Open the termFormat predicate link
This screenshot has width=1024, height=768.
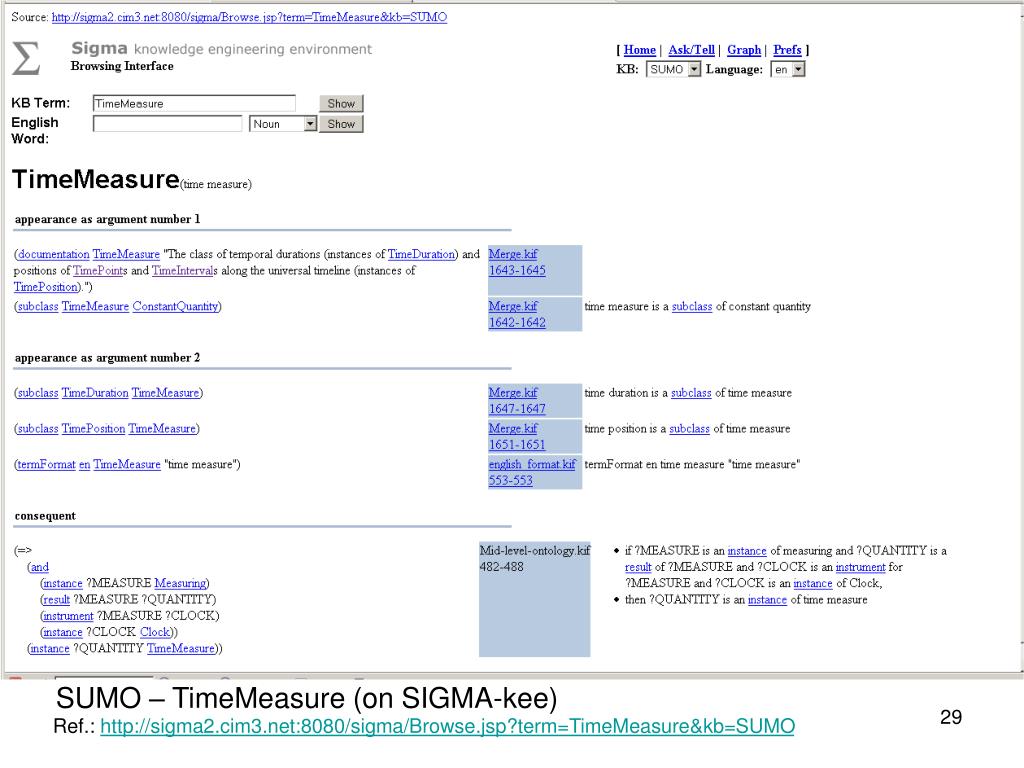click(46, 464)
